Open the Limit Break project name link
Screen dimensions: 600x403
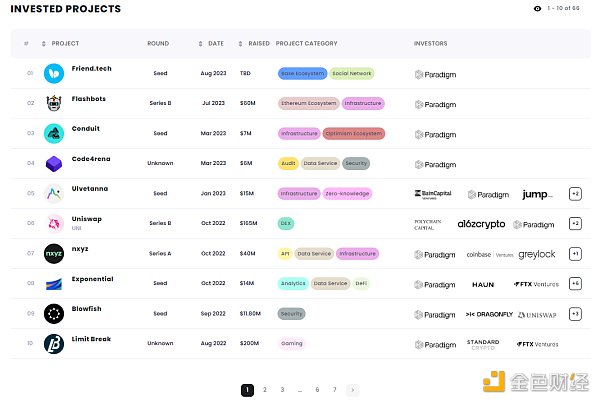(91, 339)
